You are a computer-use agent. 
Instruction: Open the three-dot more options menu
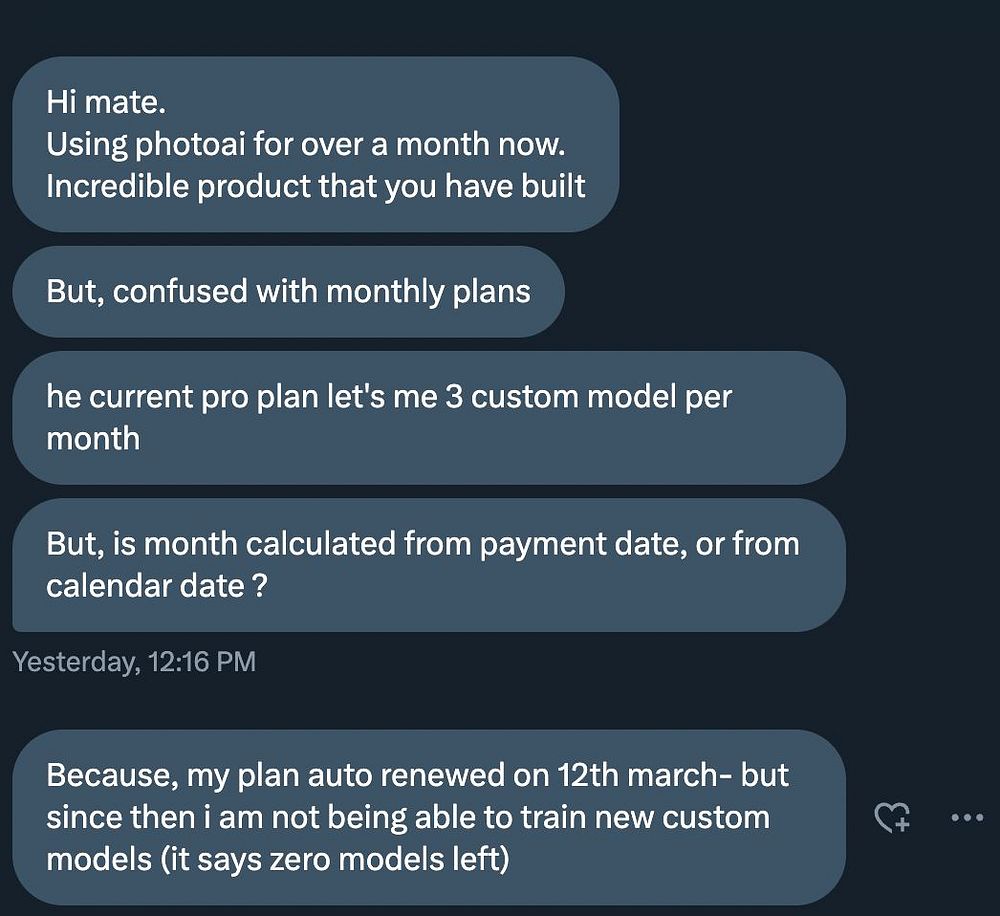pos(966,818)
